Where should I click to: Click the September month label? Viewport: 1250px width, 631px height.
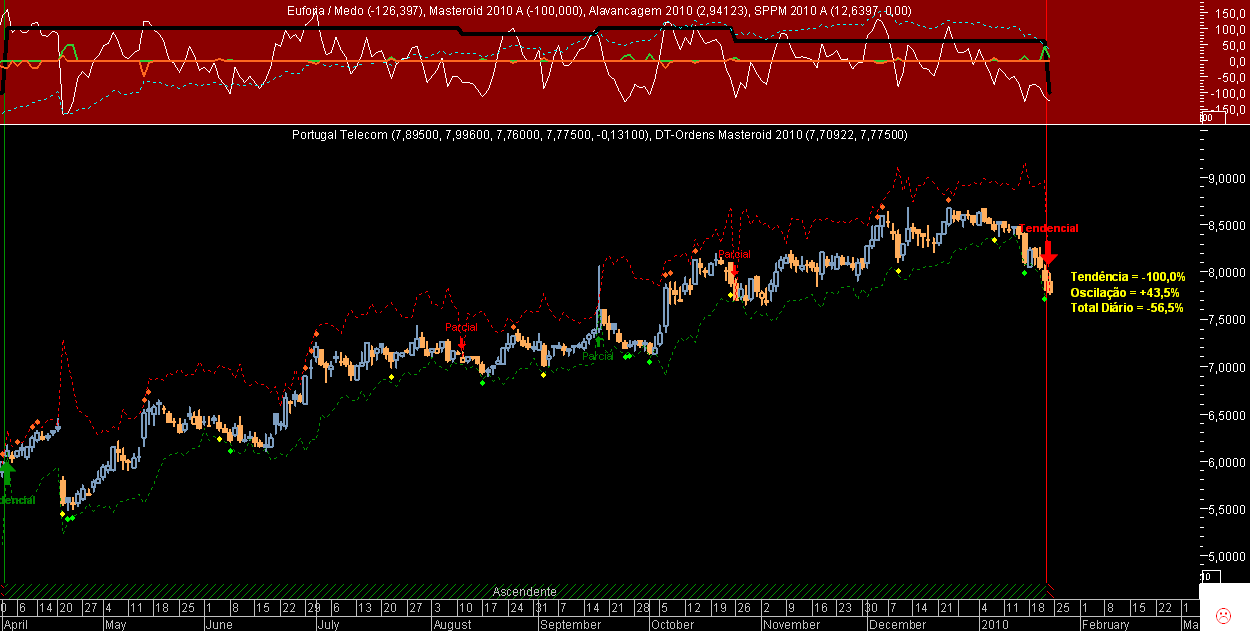569,624
